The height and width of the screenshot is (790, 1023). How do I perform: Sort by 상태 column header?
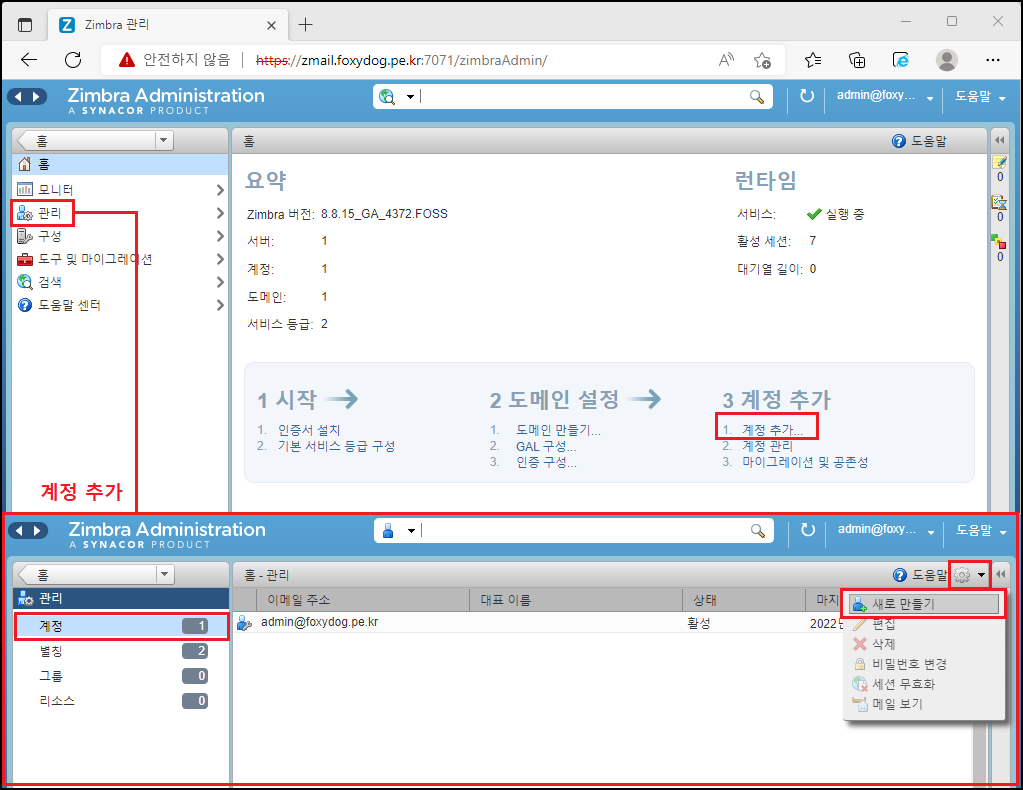(x=744, y=600)
